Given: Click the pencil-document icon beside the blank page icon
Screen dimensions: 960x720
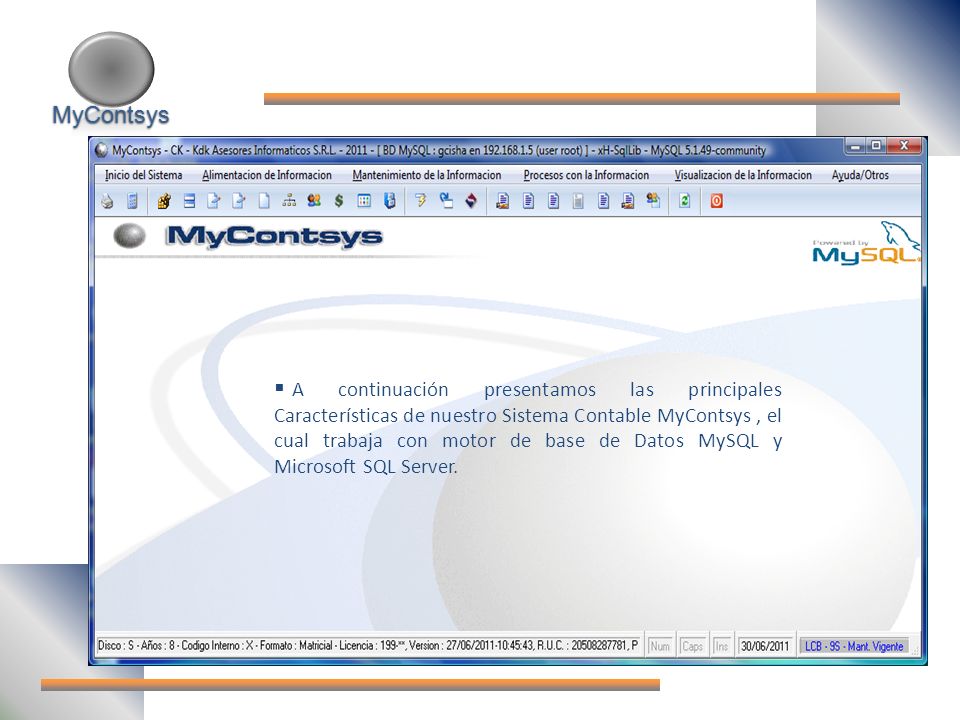Looking at the screenshot, I should pos(239,201).
